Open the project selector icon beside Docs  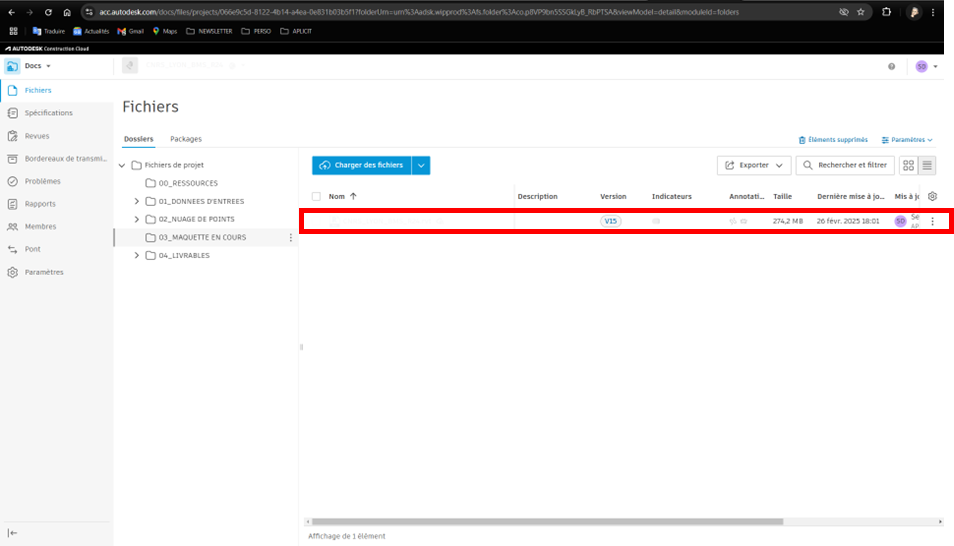(x=130, y=66)
